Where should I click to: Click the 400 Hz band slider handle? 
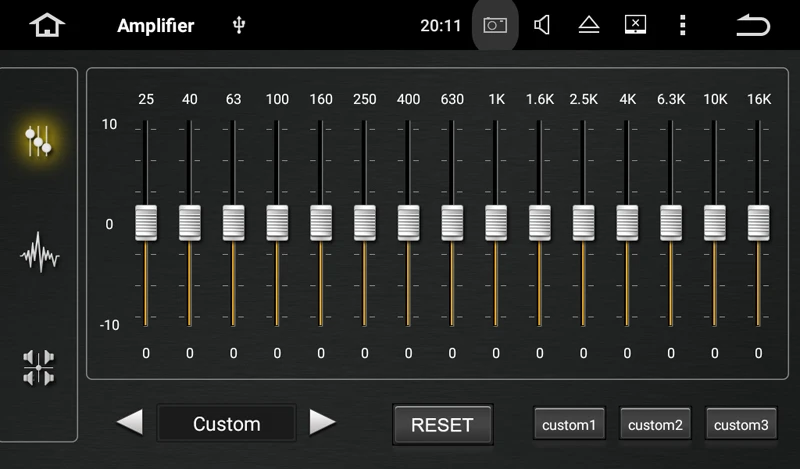tap(409, 223)
